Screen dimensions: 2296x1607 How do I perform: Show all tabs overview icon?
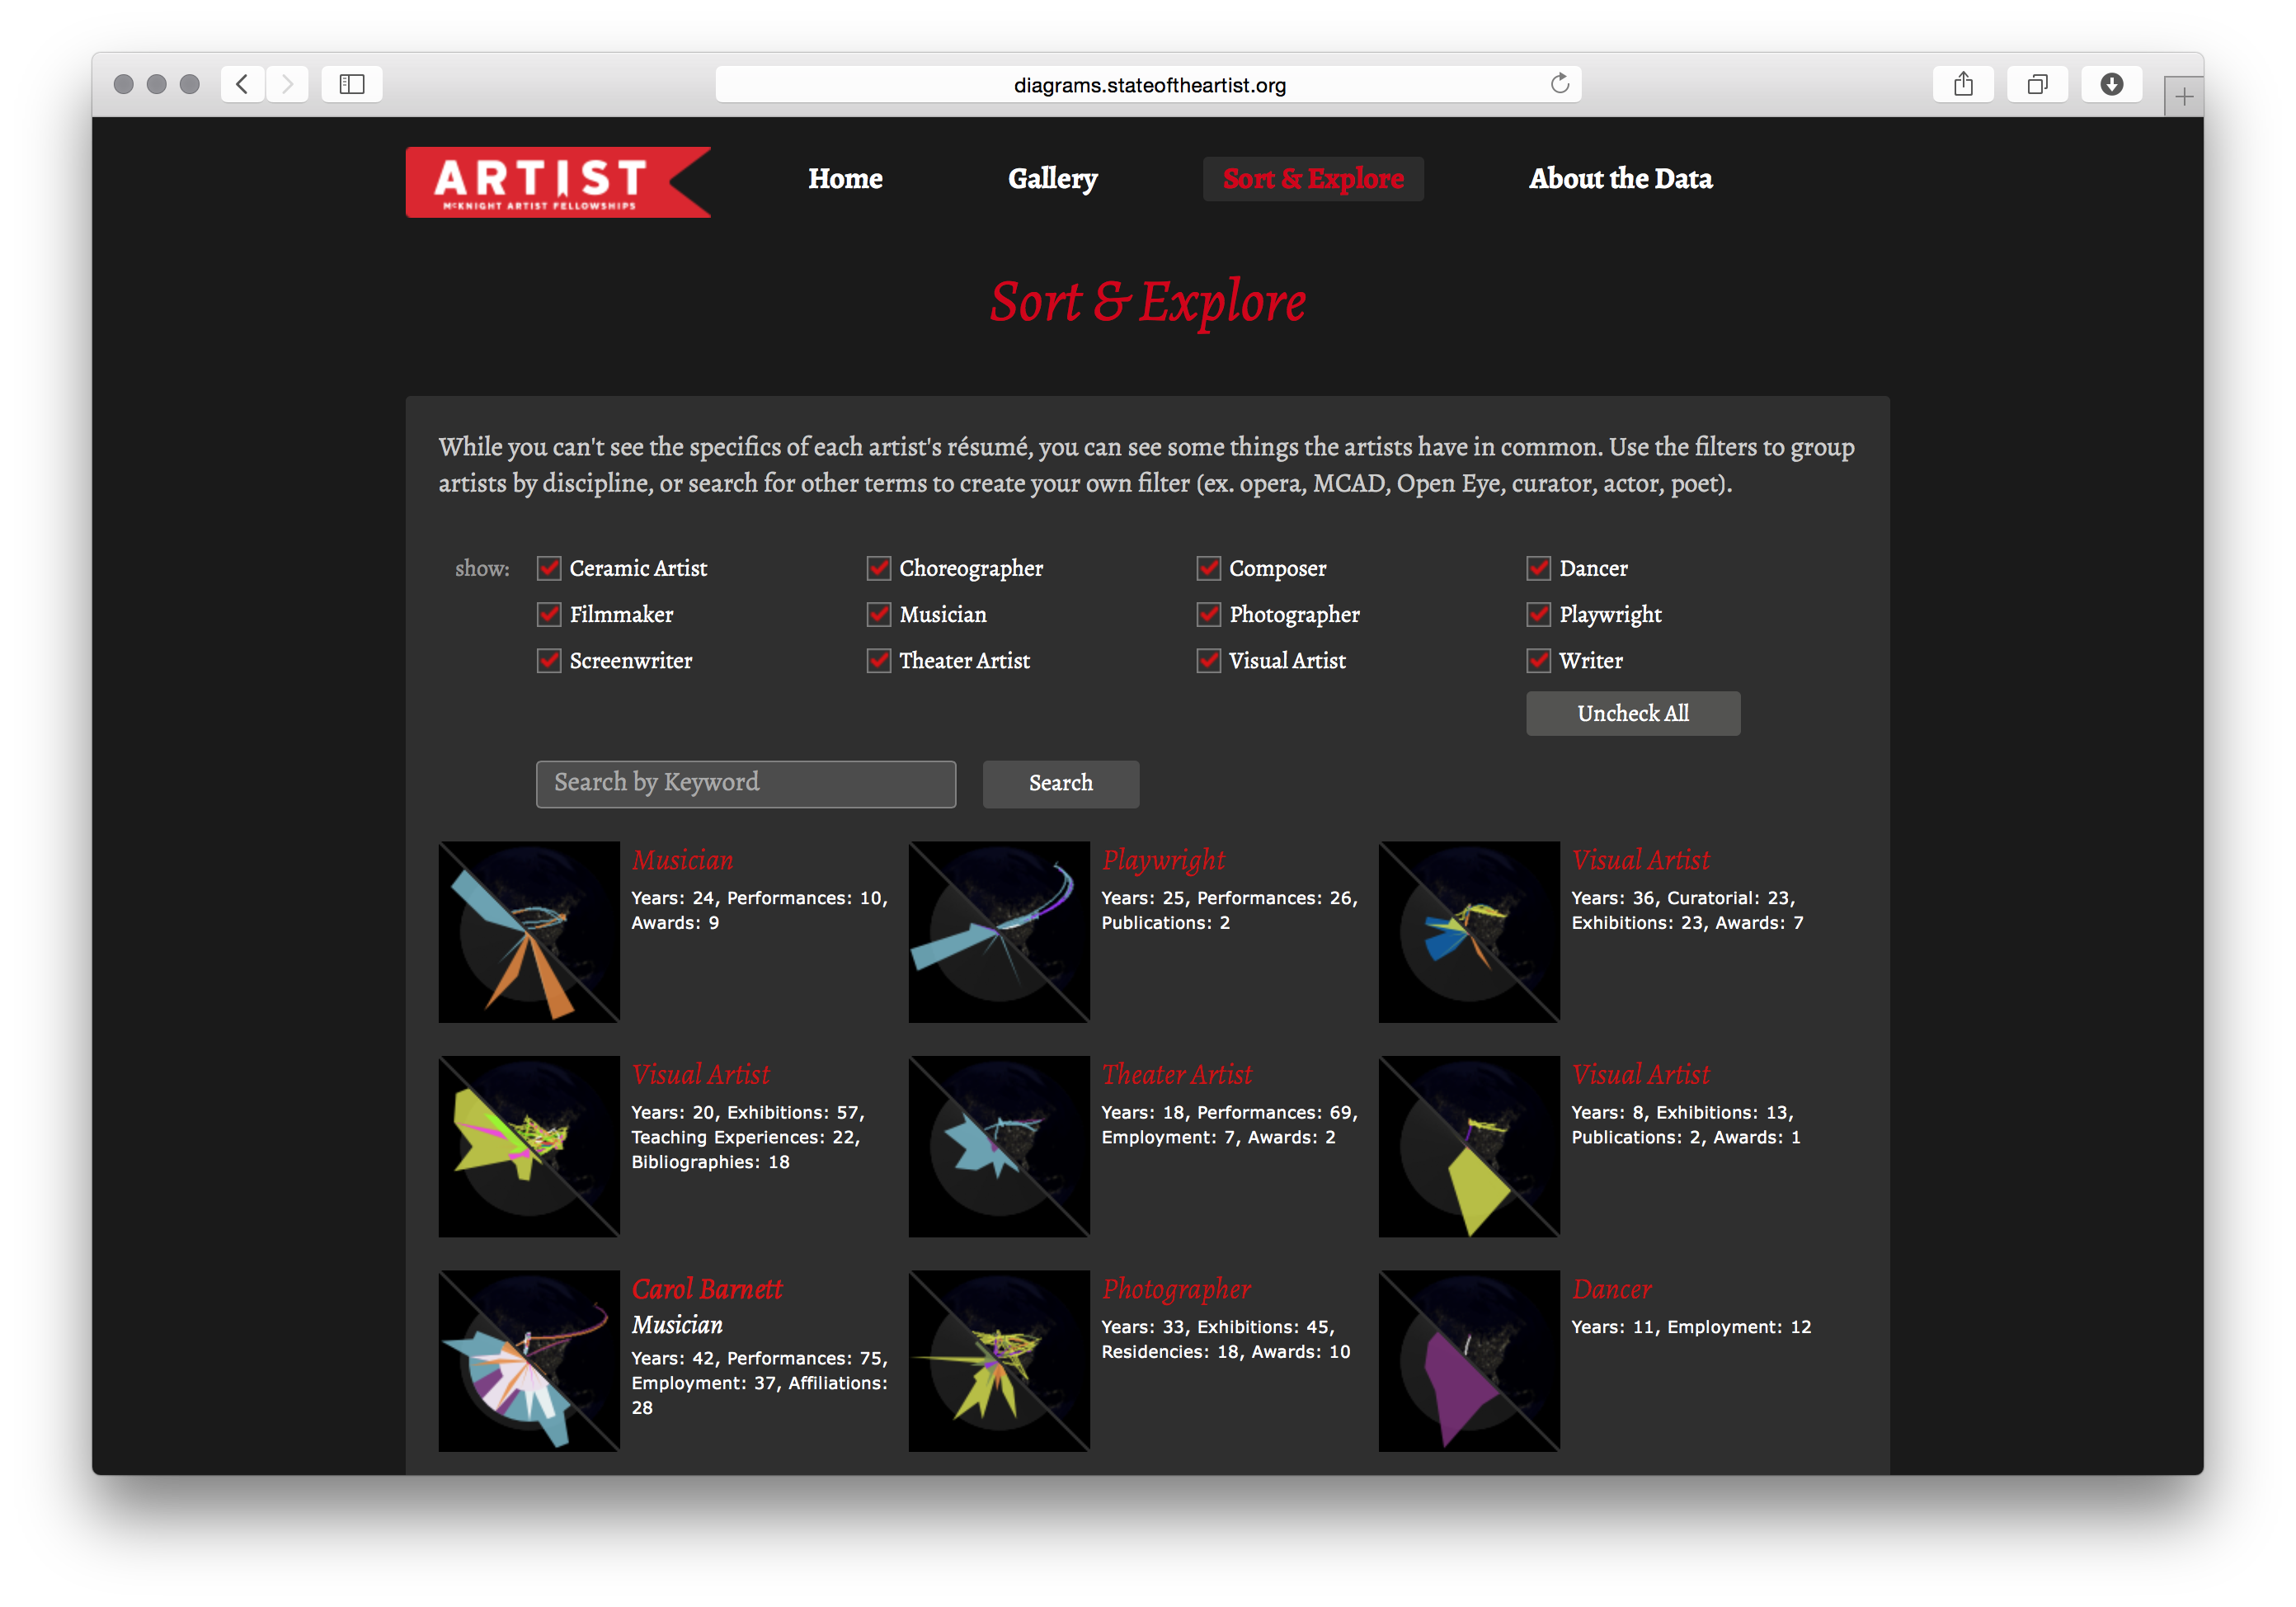2037,84
